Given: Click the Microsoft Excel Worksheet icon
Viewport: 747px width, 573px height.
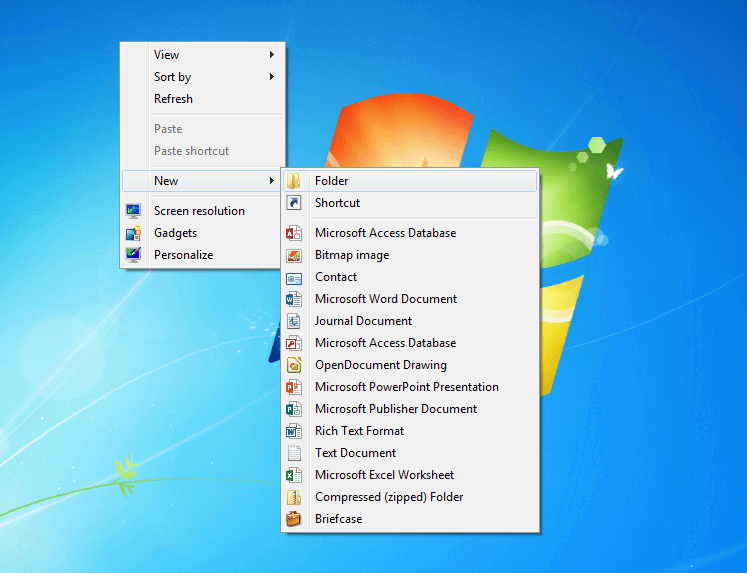Looking at the screenshot, I should point(293,475).
